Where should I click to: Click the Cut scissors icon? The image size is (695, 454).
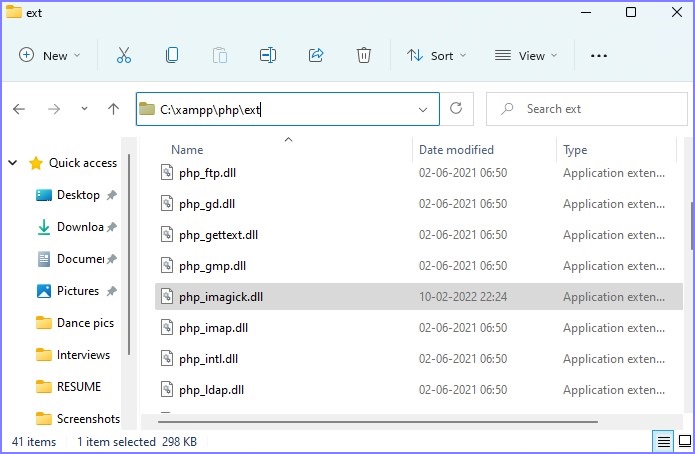(x=124, y=56)
